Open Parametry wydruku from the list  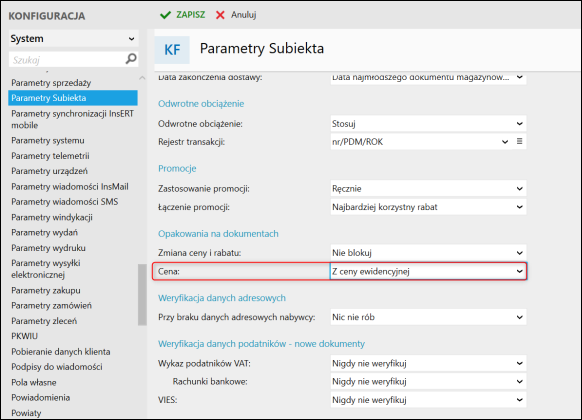click(x=48, y=248)
